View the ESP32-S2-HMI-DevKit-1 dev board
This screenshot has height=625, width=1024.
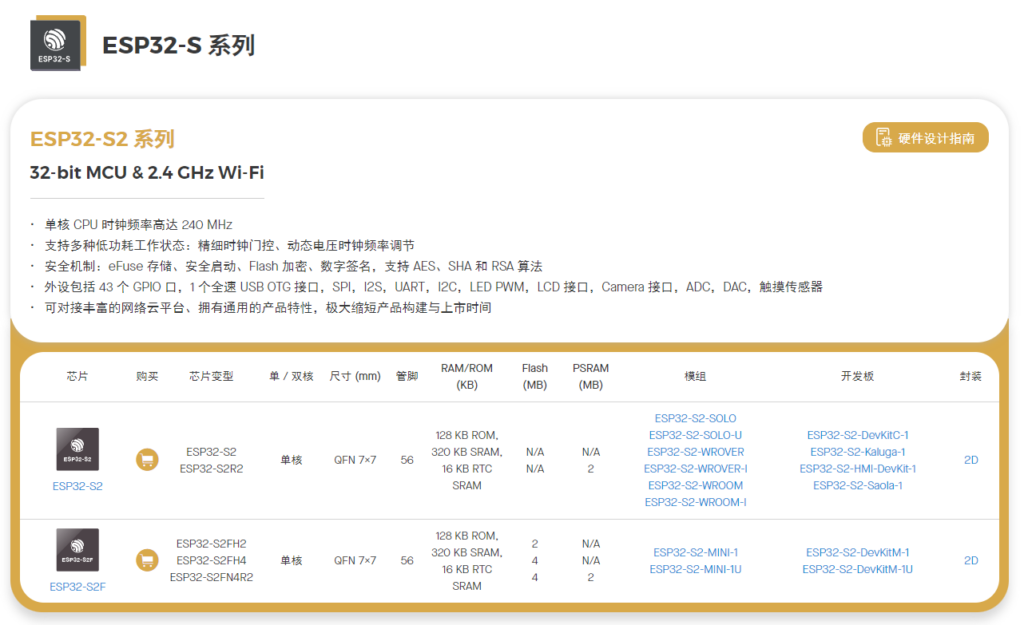857,469
